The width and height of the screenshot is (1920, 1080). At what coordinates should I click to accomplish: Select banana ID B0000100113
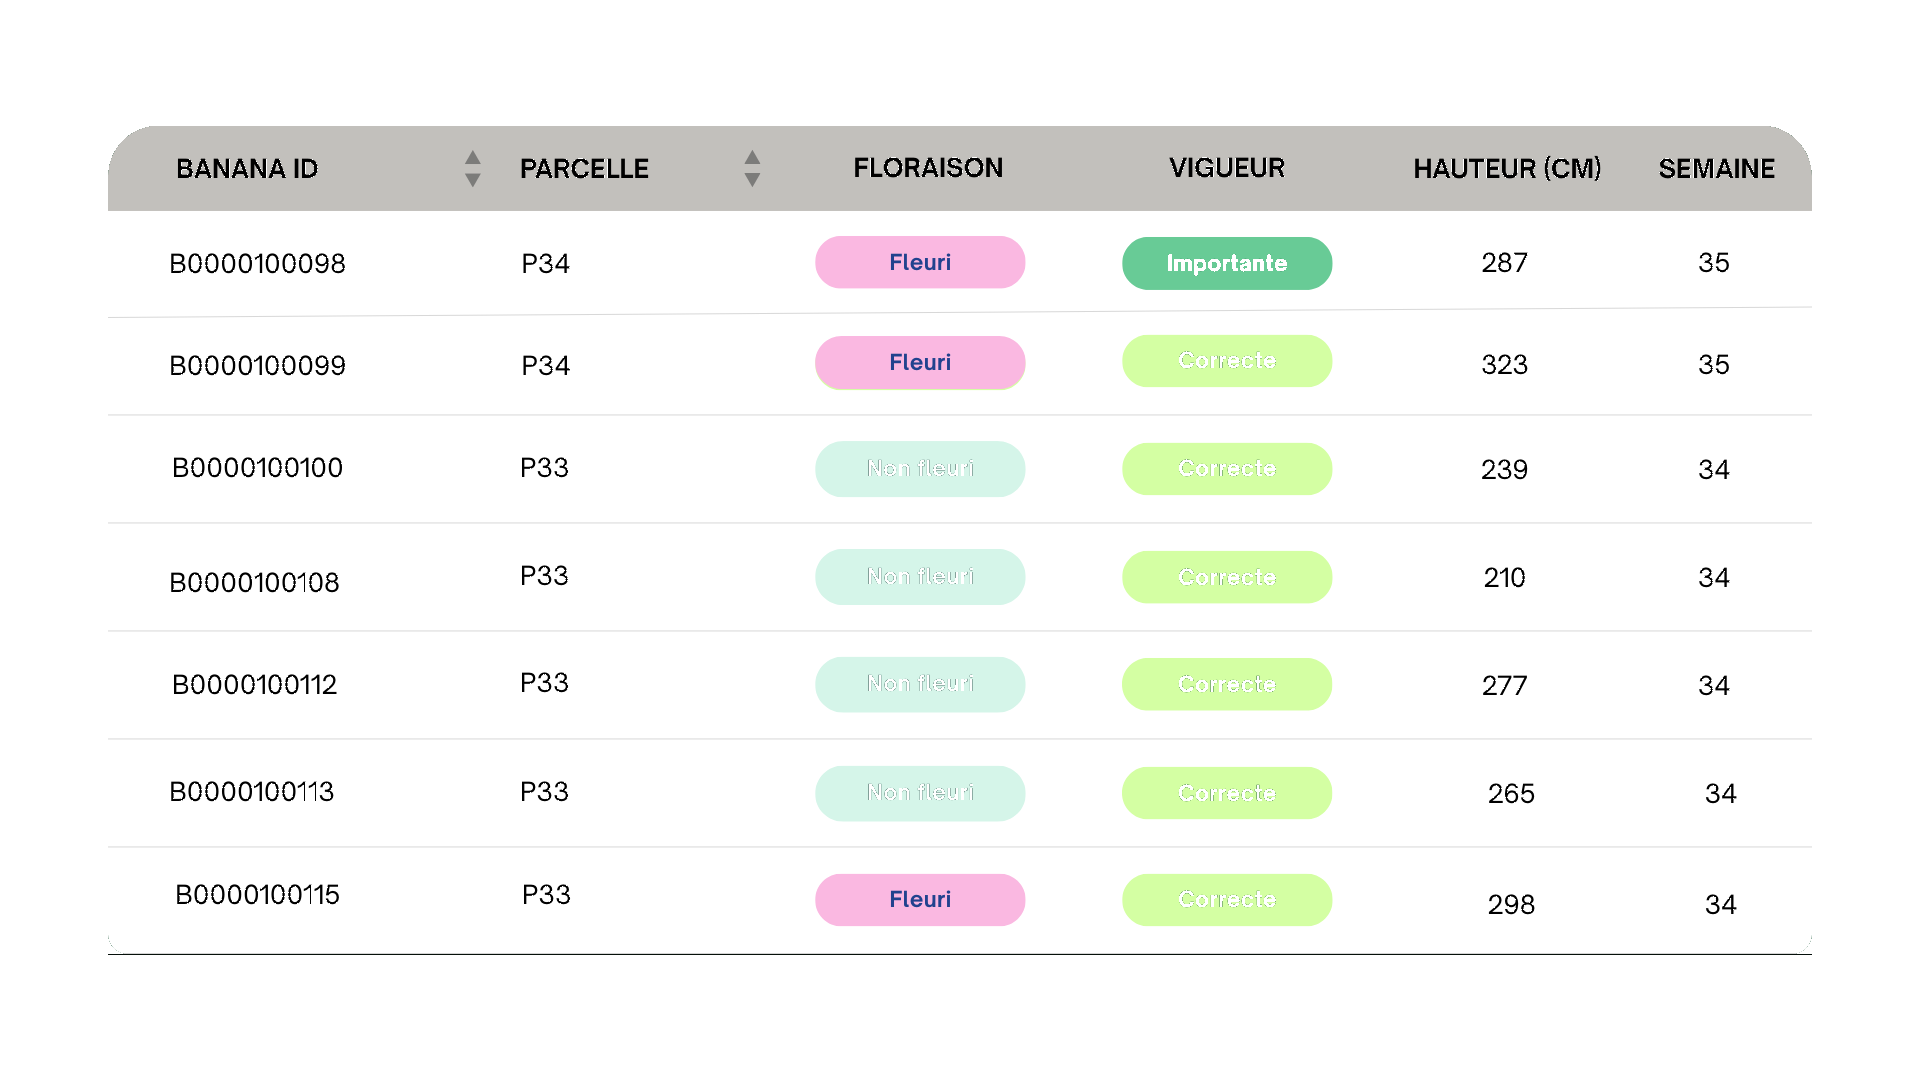(x=251, y=792)
